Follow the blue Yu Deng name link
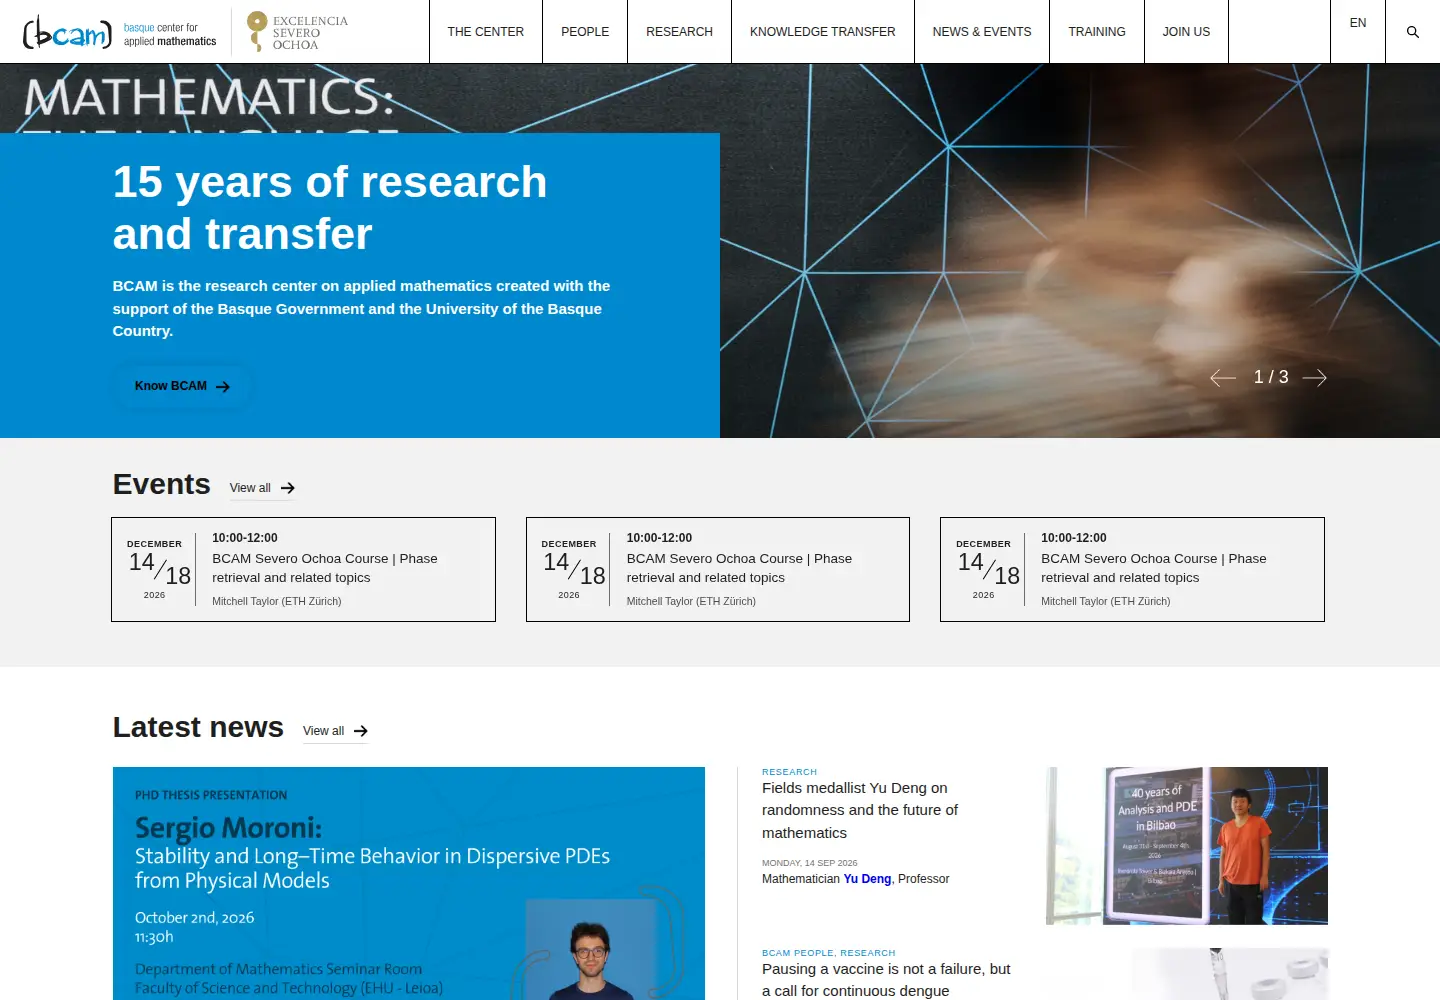The width and height of the screenshot is (1440, 1000). coord(867,879)
